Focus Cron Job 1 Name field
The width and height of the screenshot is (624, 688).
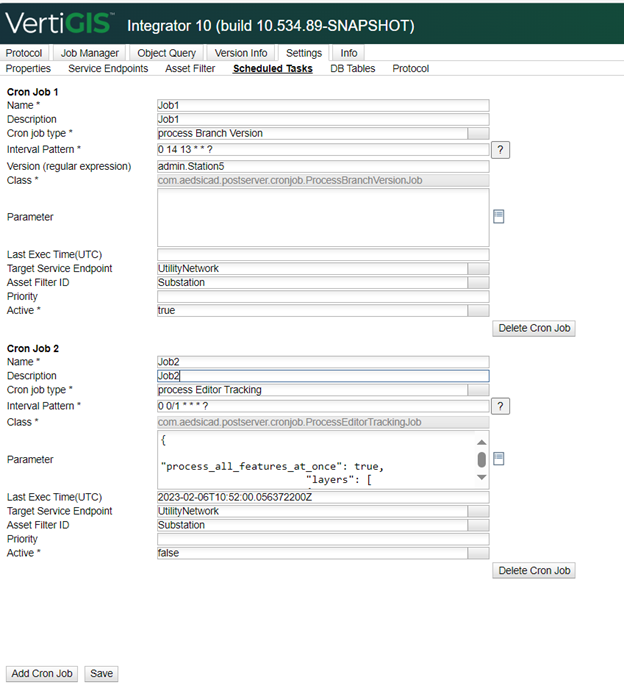tap(323, 105)
